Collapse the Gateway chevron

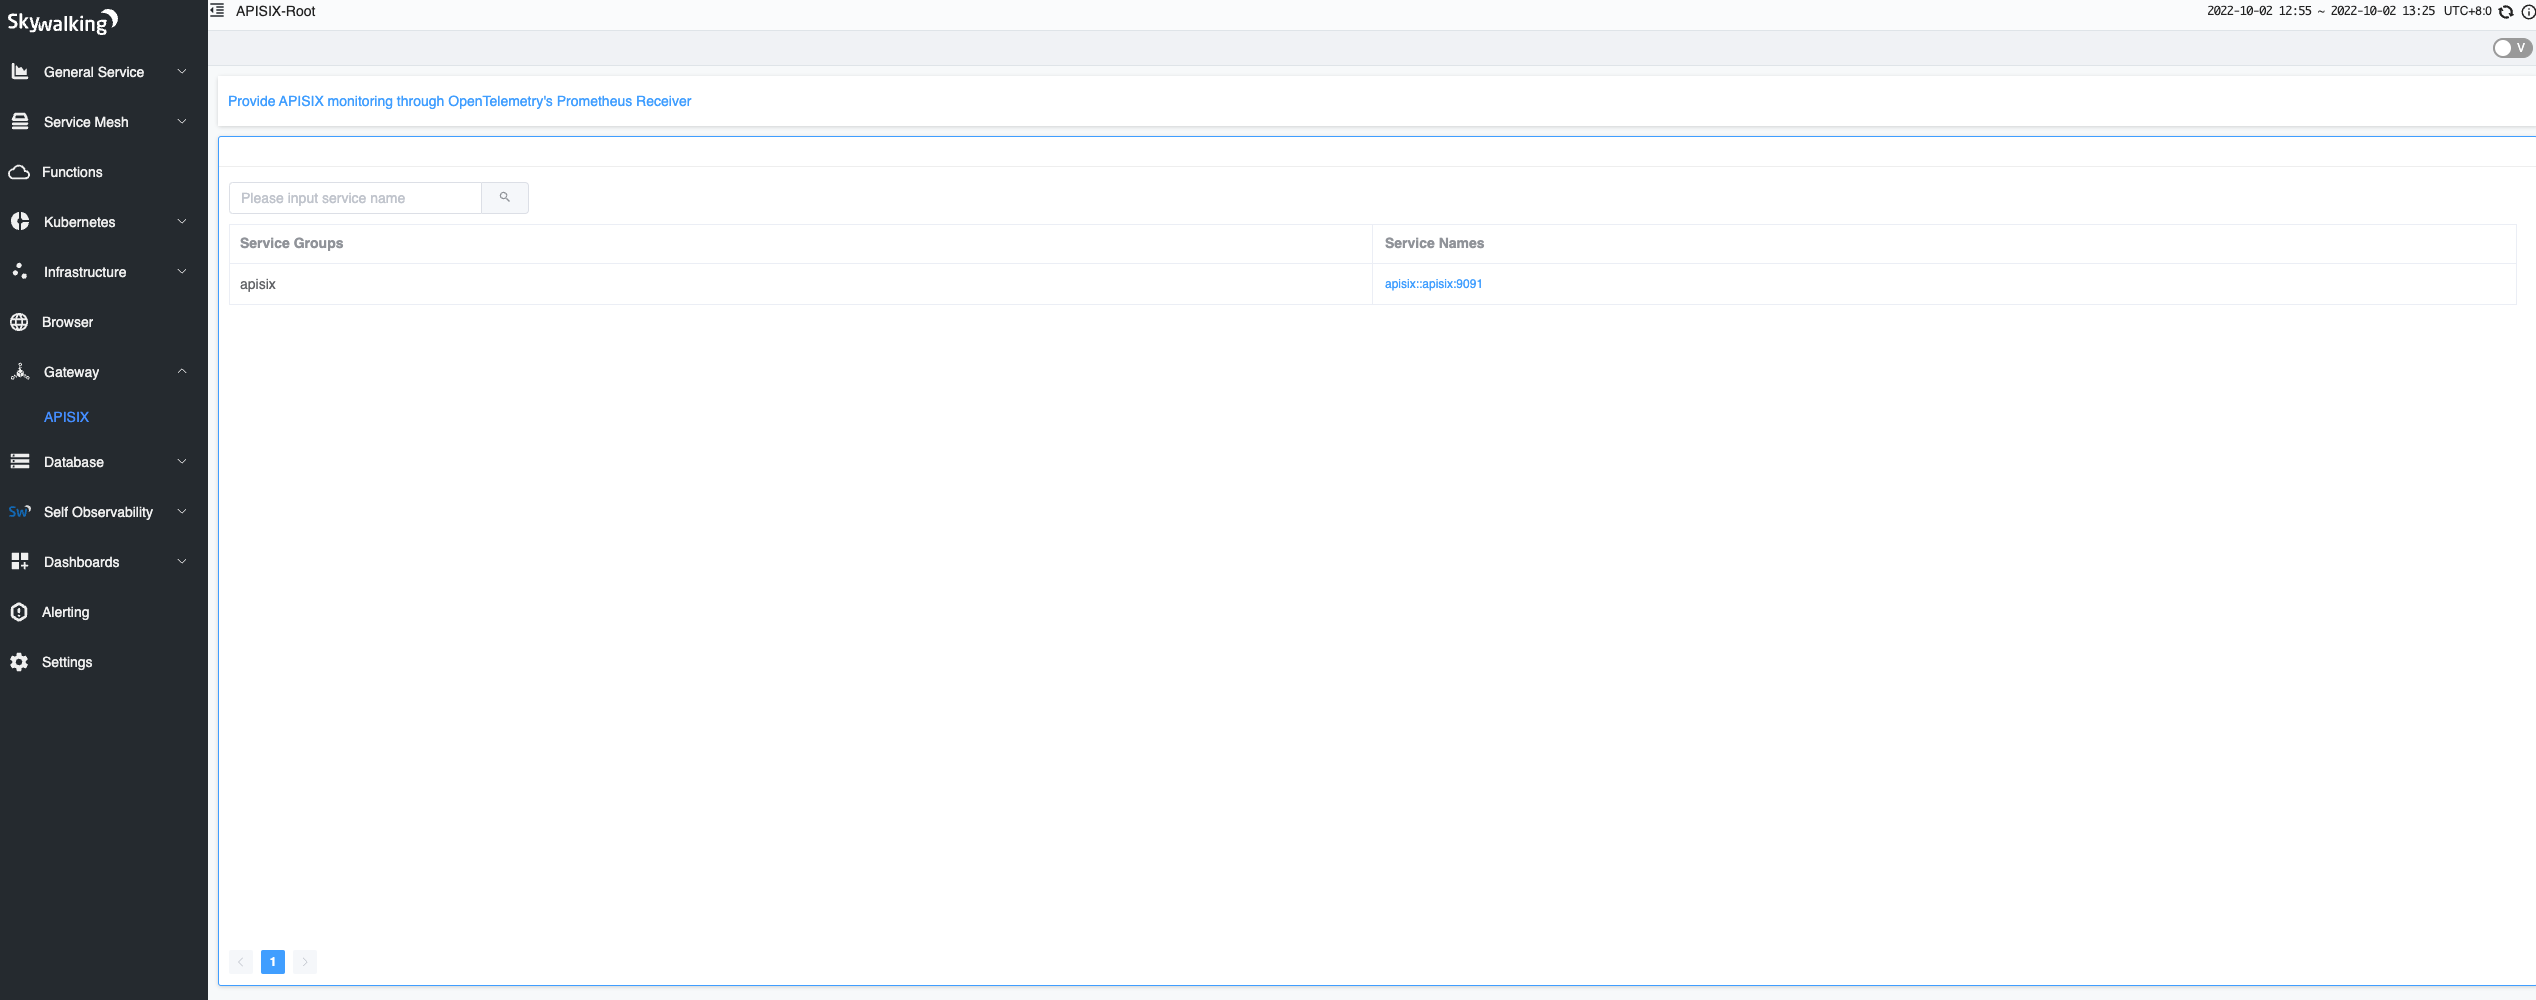point(182,372)
